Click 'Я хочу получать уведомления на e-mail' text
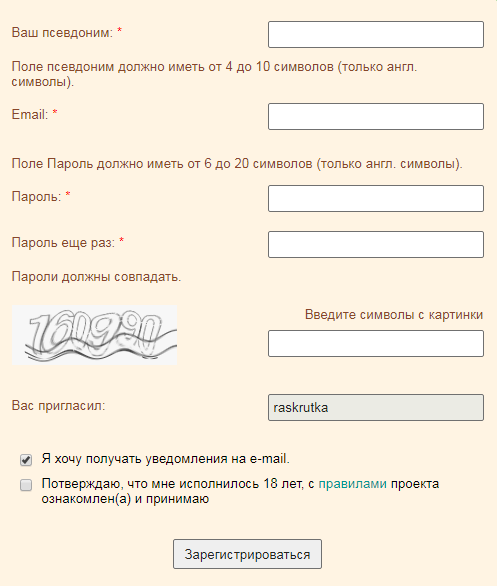The height and width of the screenshot is (586, 497). (x=166, y=459)
